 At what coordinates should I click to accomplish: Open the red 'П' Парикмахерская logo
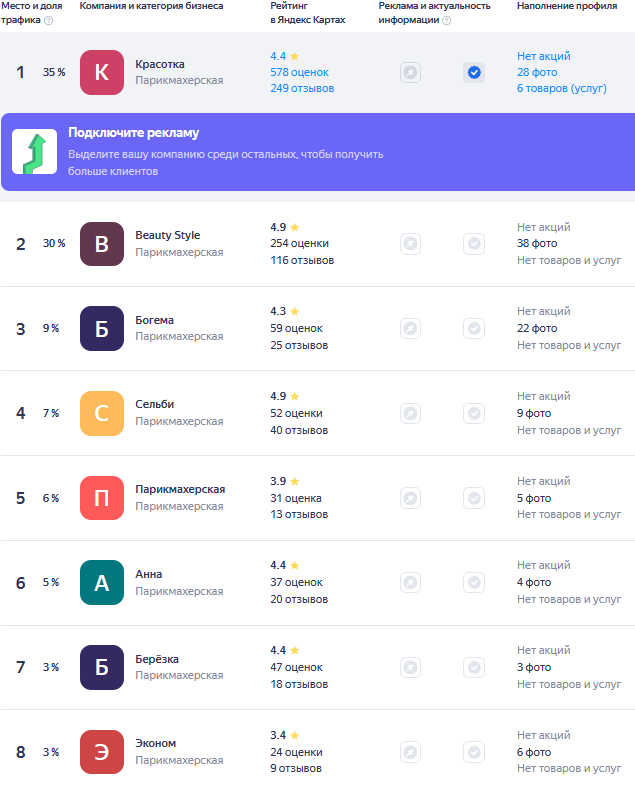point(102,498)
